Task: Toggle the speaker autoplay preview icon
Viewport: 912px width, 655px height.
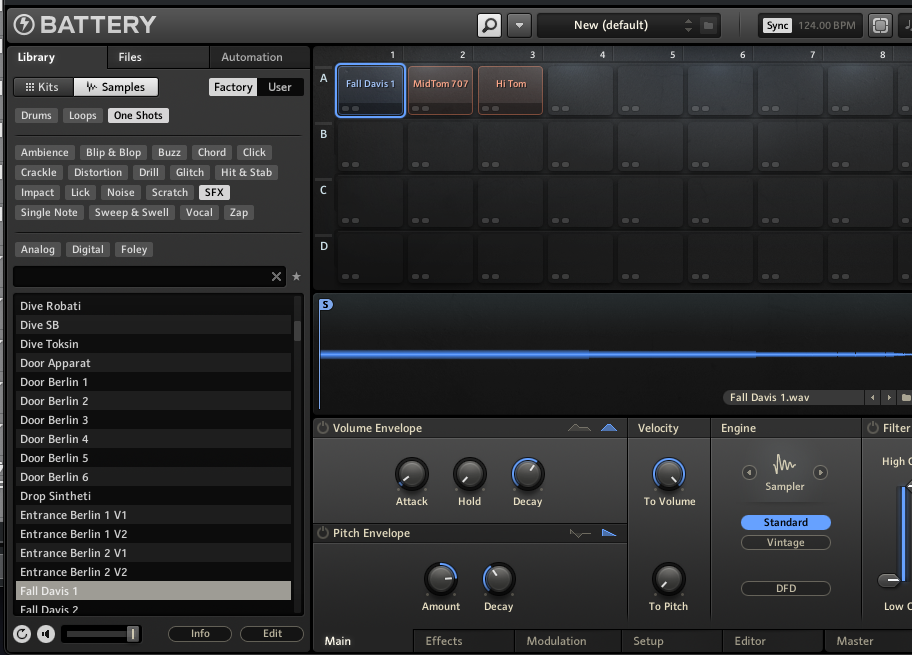Action: (x=46, y=634)
